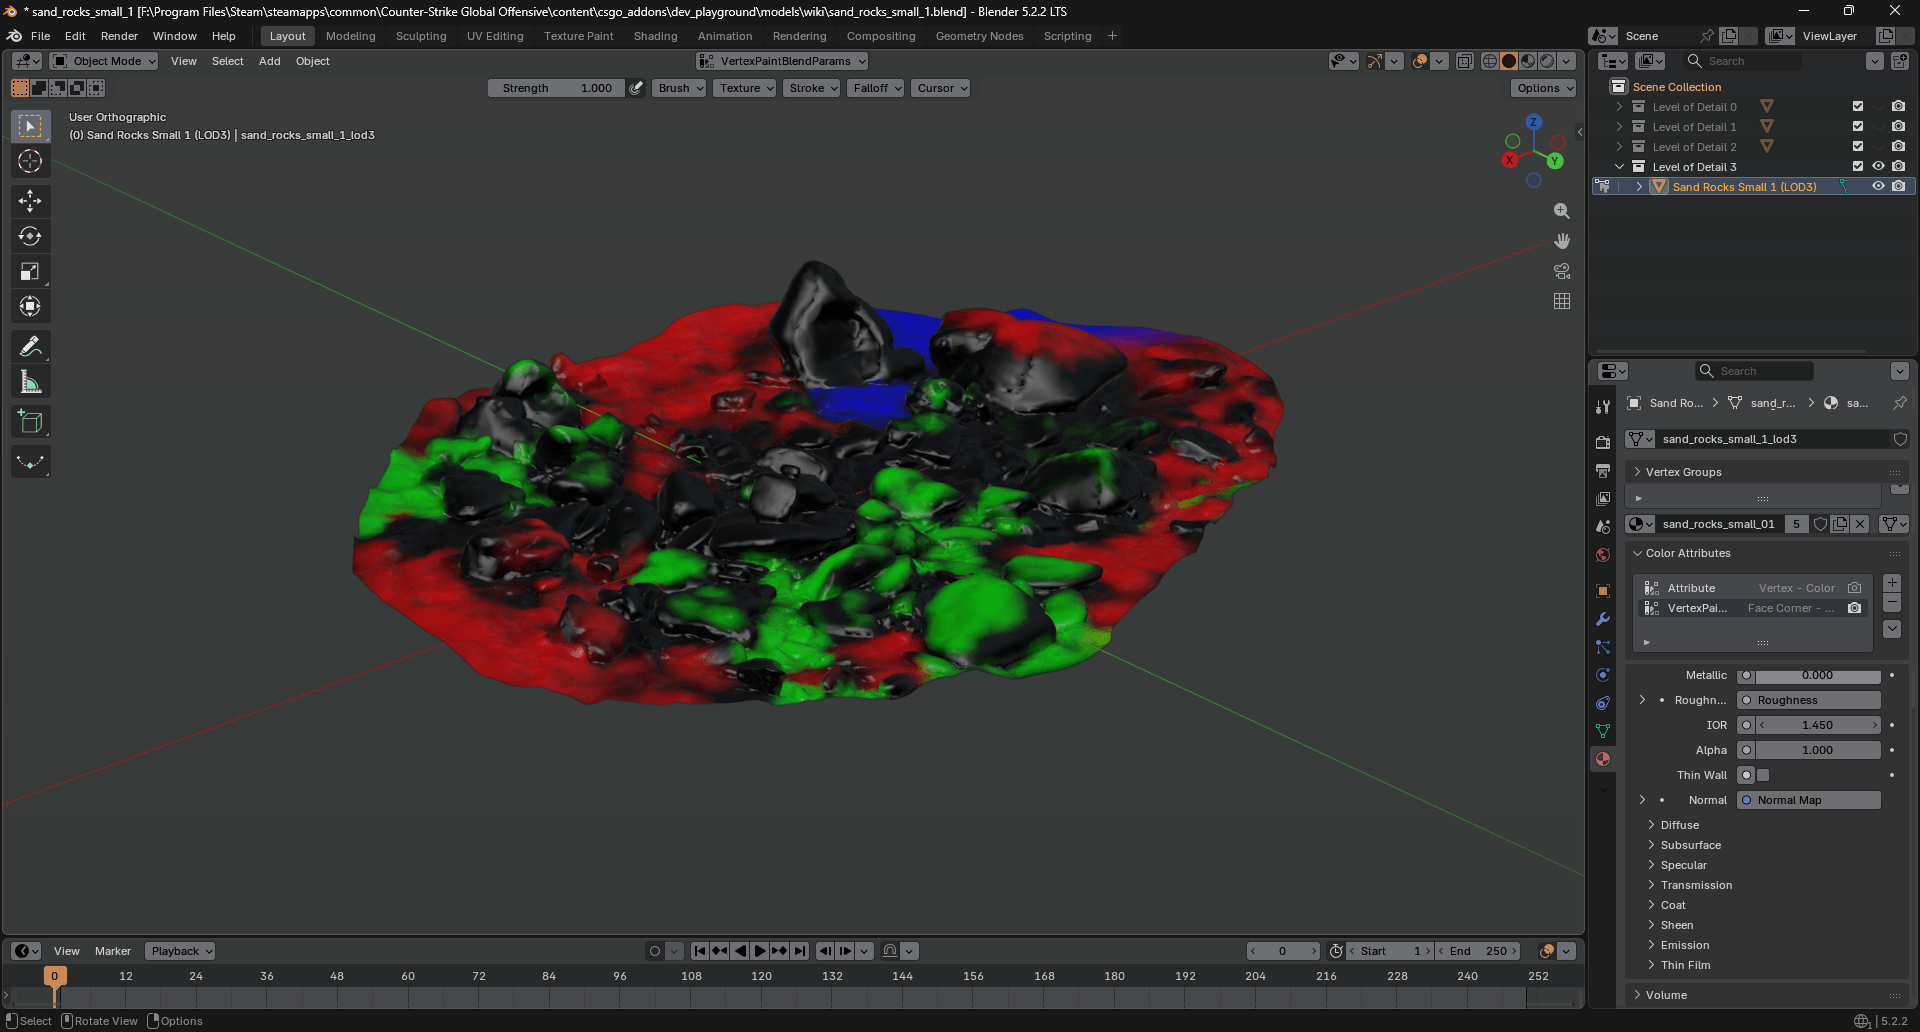Viewport: 1920px width, 1032px height.
Task: Open the Brush dropdown
Action: click(679, 88)
